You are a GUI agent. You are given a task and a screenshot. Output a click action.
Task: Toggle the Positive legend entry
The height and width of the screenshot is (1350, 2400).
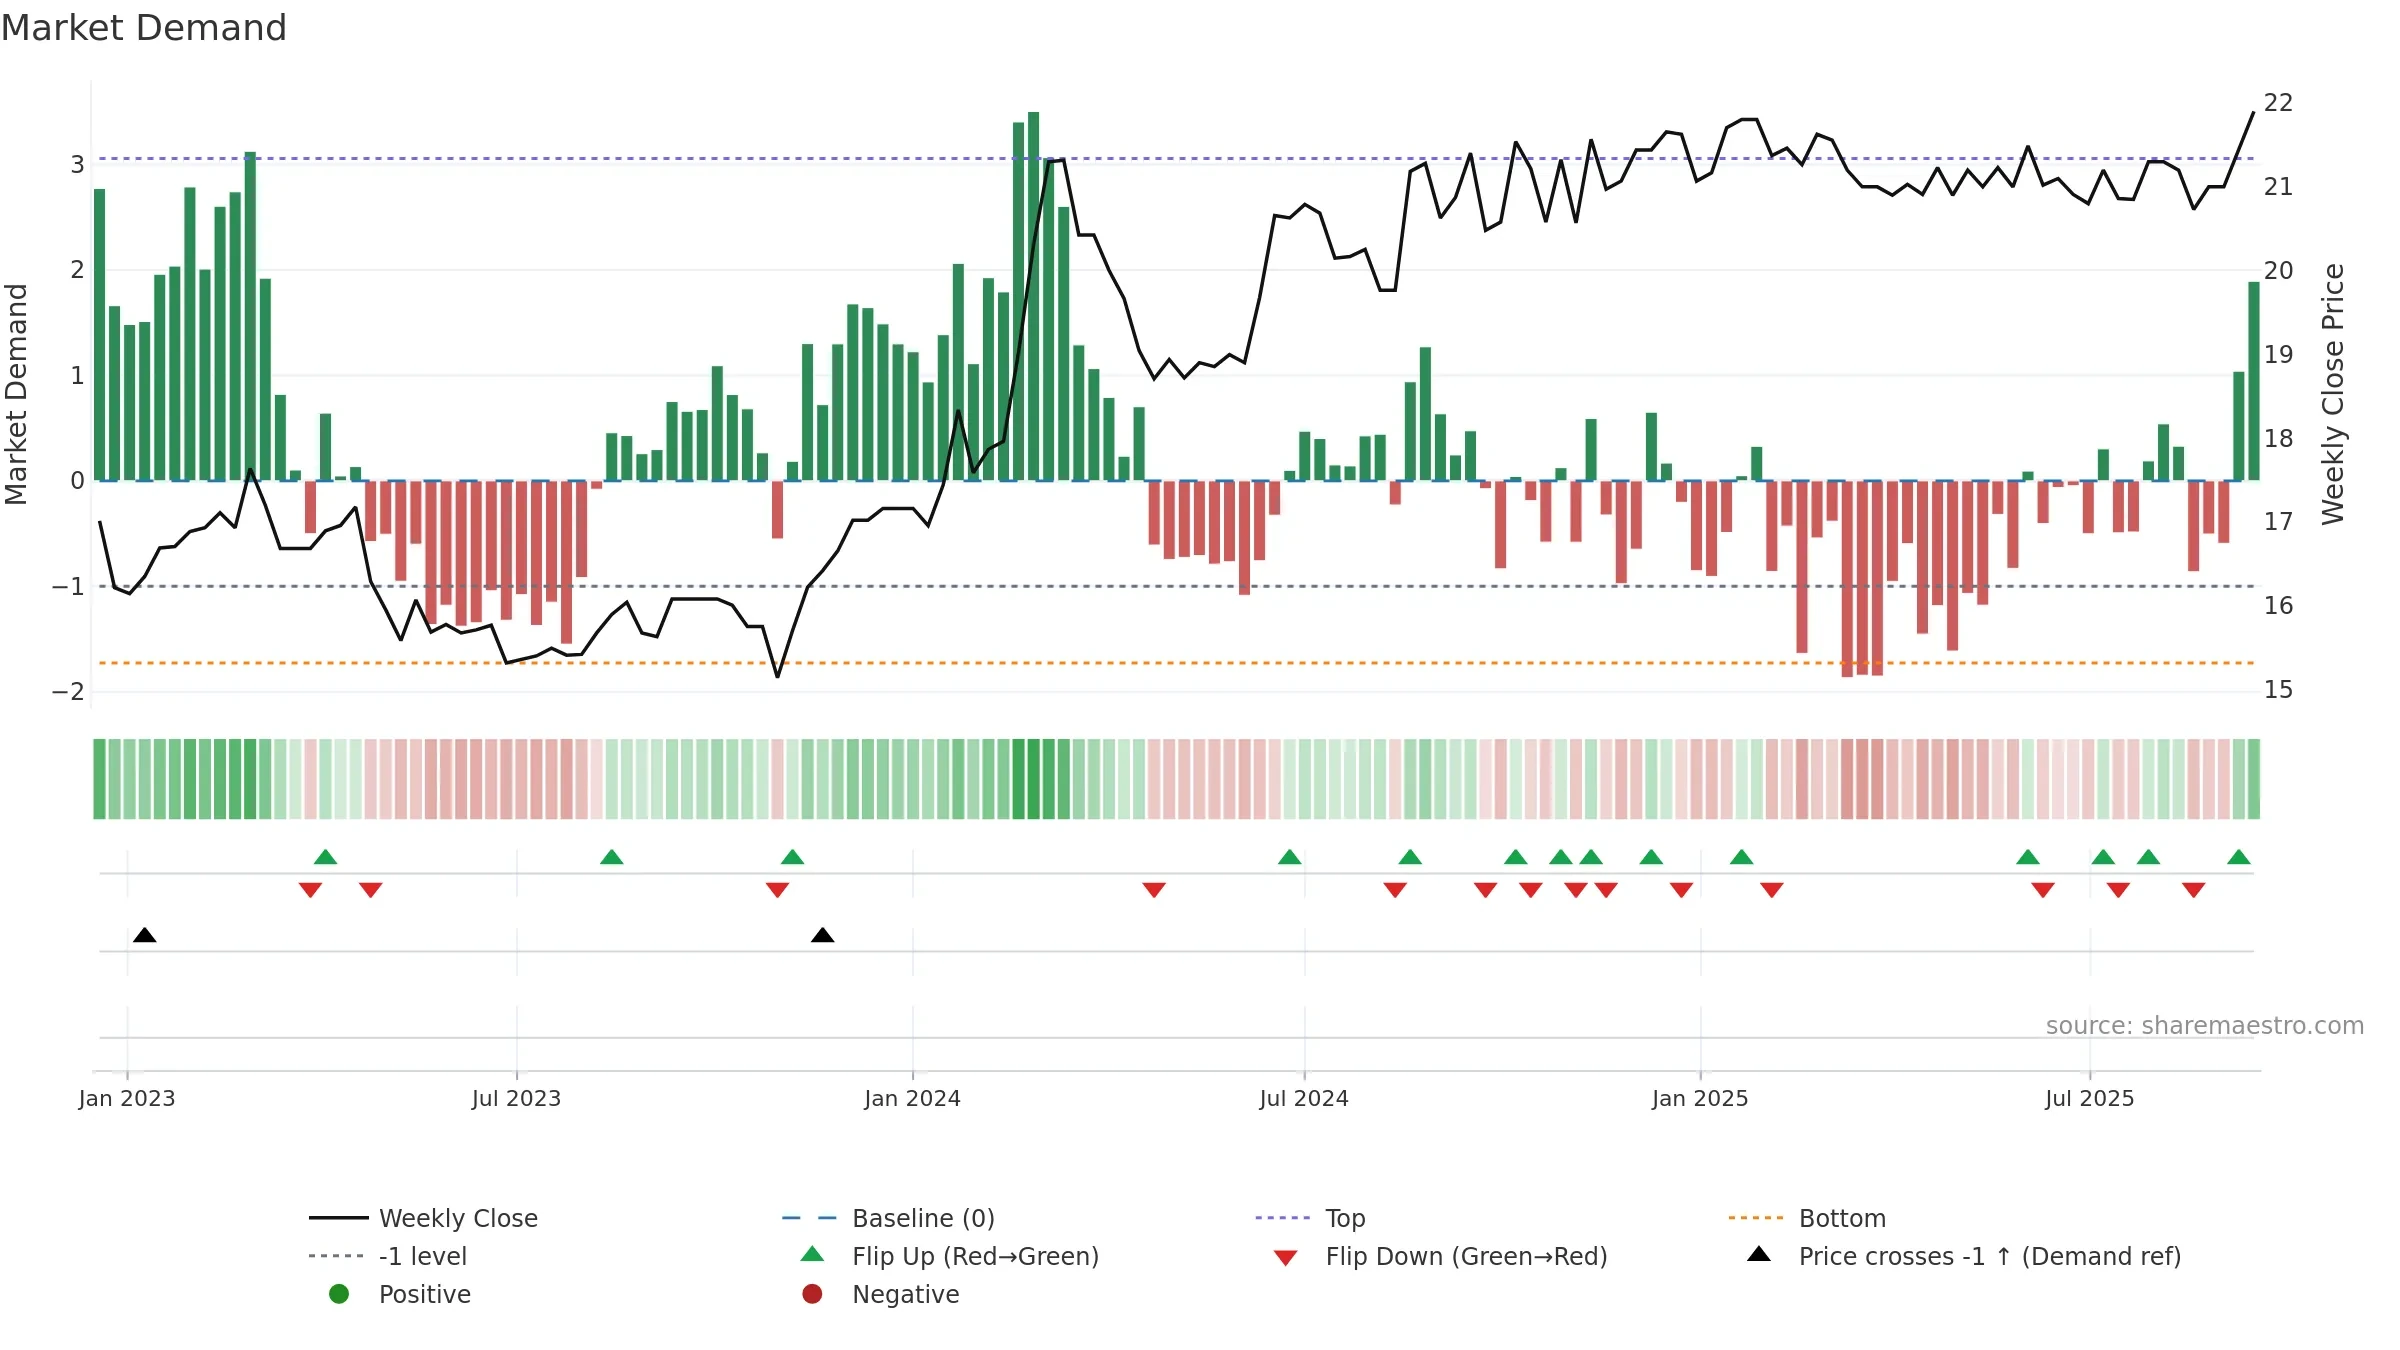coord(400,1294)
